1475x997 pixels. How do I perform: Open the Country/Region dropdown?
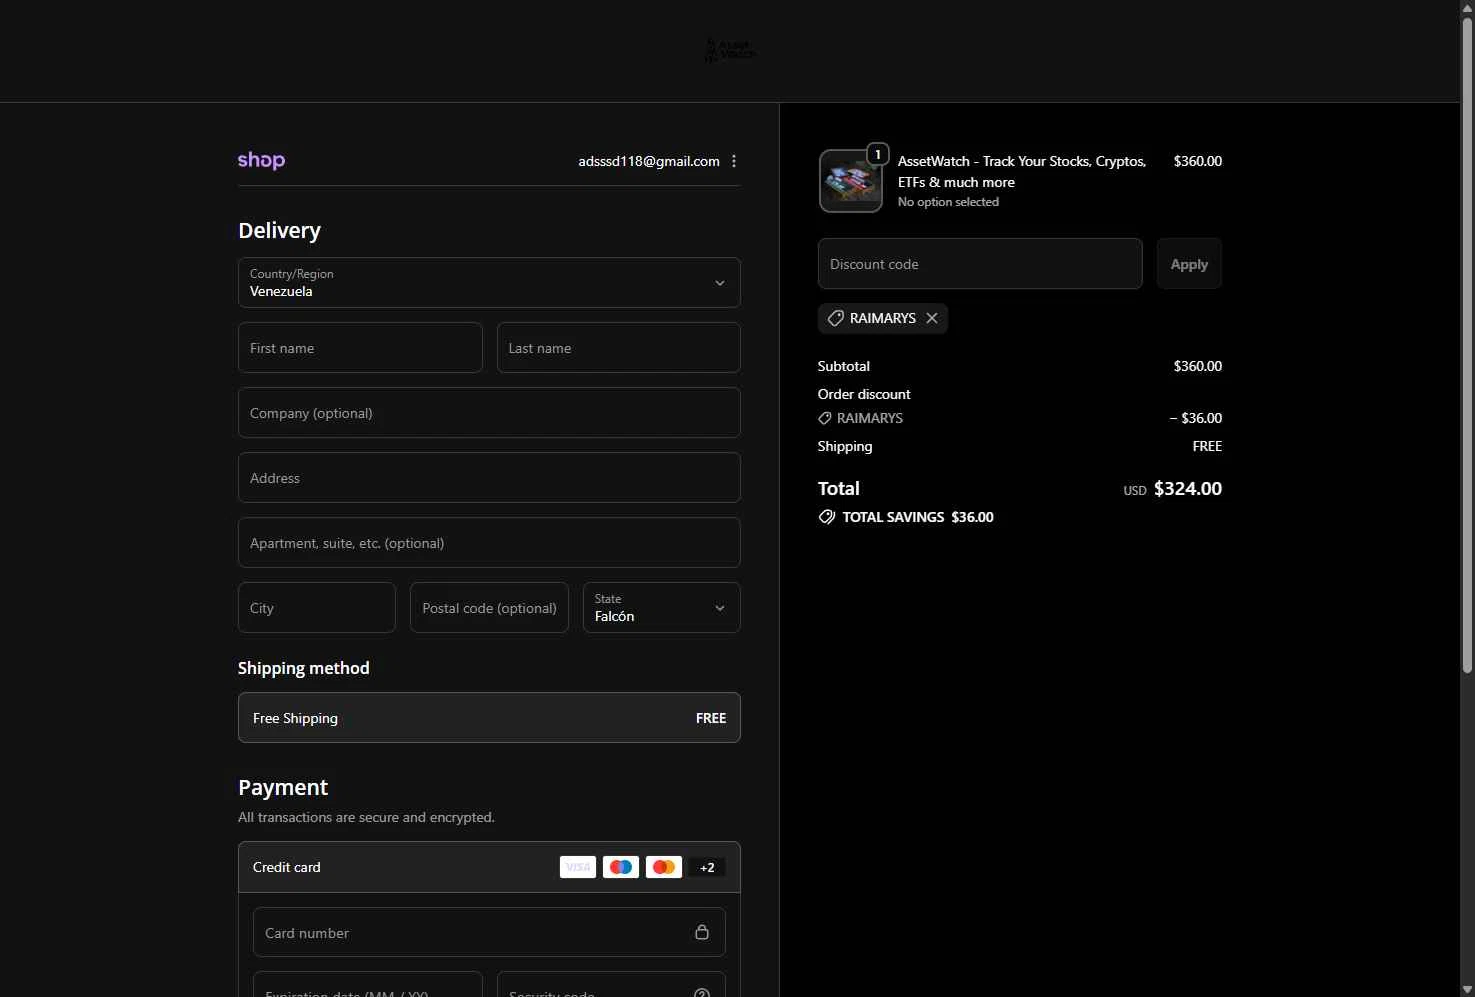(489, 282)
